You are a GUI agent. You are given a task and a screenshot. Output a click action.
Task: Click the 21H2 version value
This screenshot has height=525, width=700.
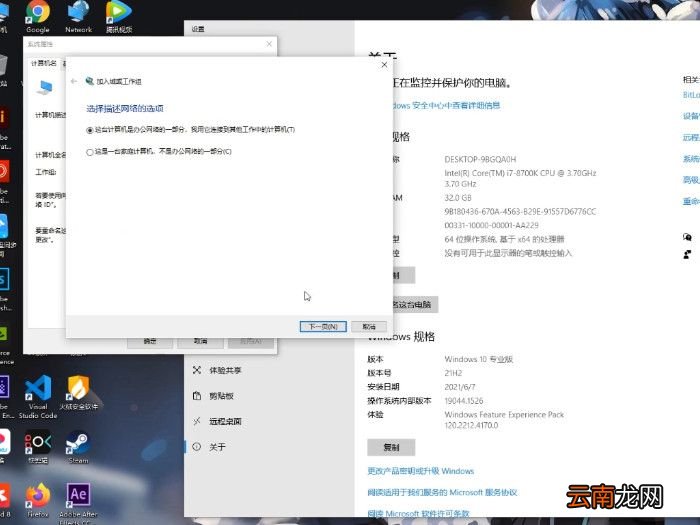pos(453,373)
